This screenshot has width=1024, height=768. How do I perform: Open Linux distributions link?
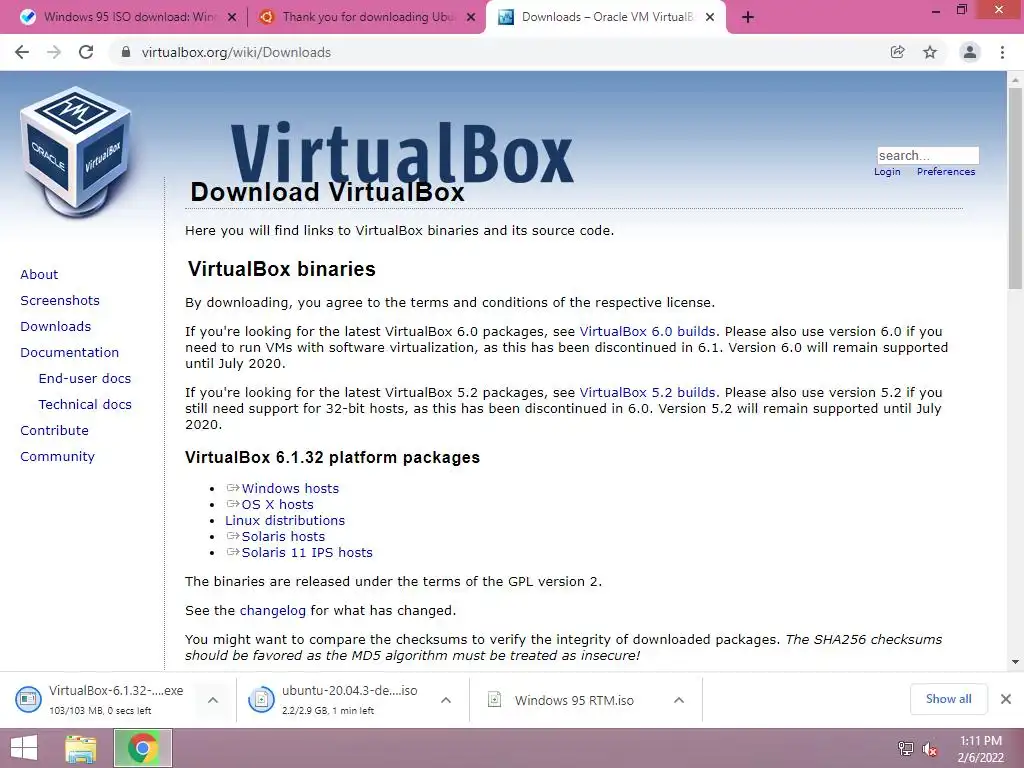click(x=285, y=520)
